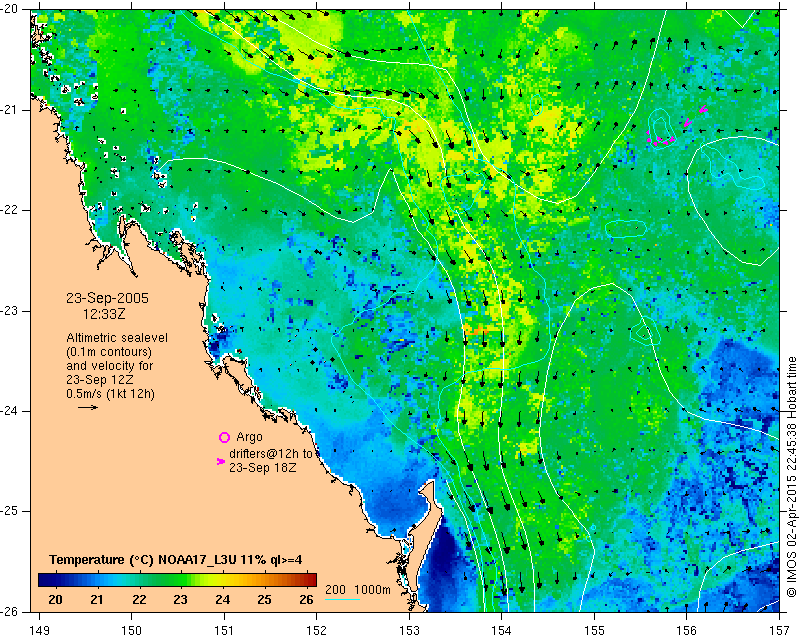Image resolution: width=800 pixels, height=640 pixels.
Task: Click the temperature color bar legend
Action: pos(178,580)
